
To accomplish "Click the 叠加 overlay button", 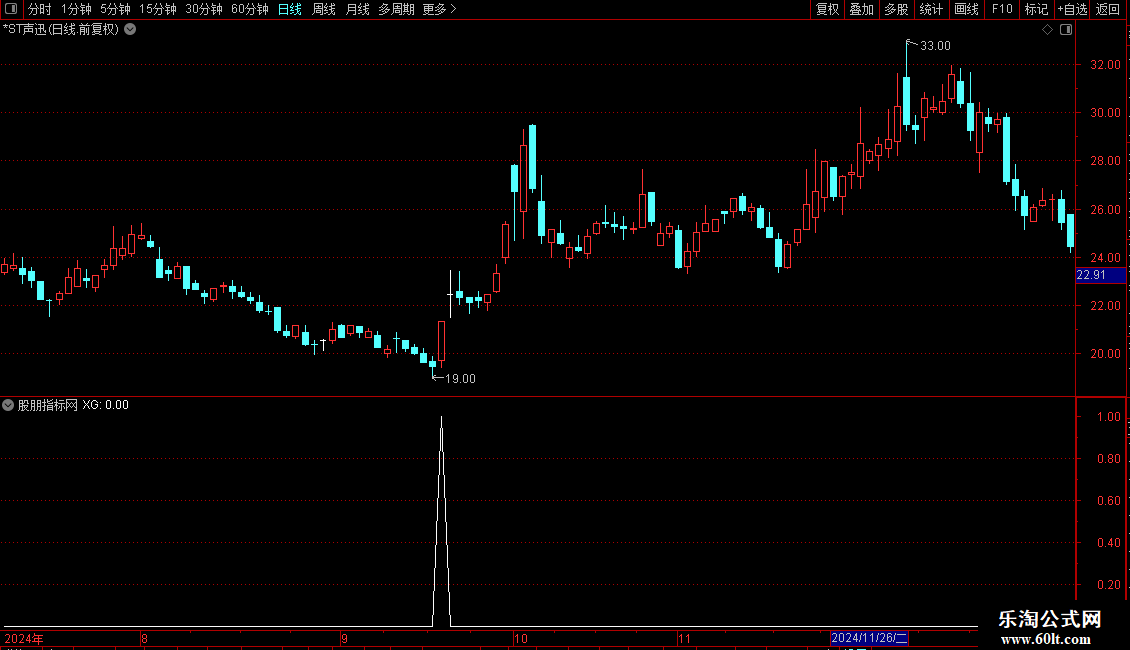I will click(862, 9).
